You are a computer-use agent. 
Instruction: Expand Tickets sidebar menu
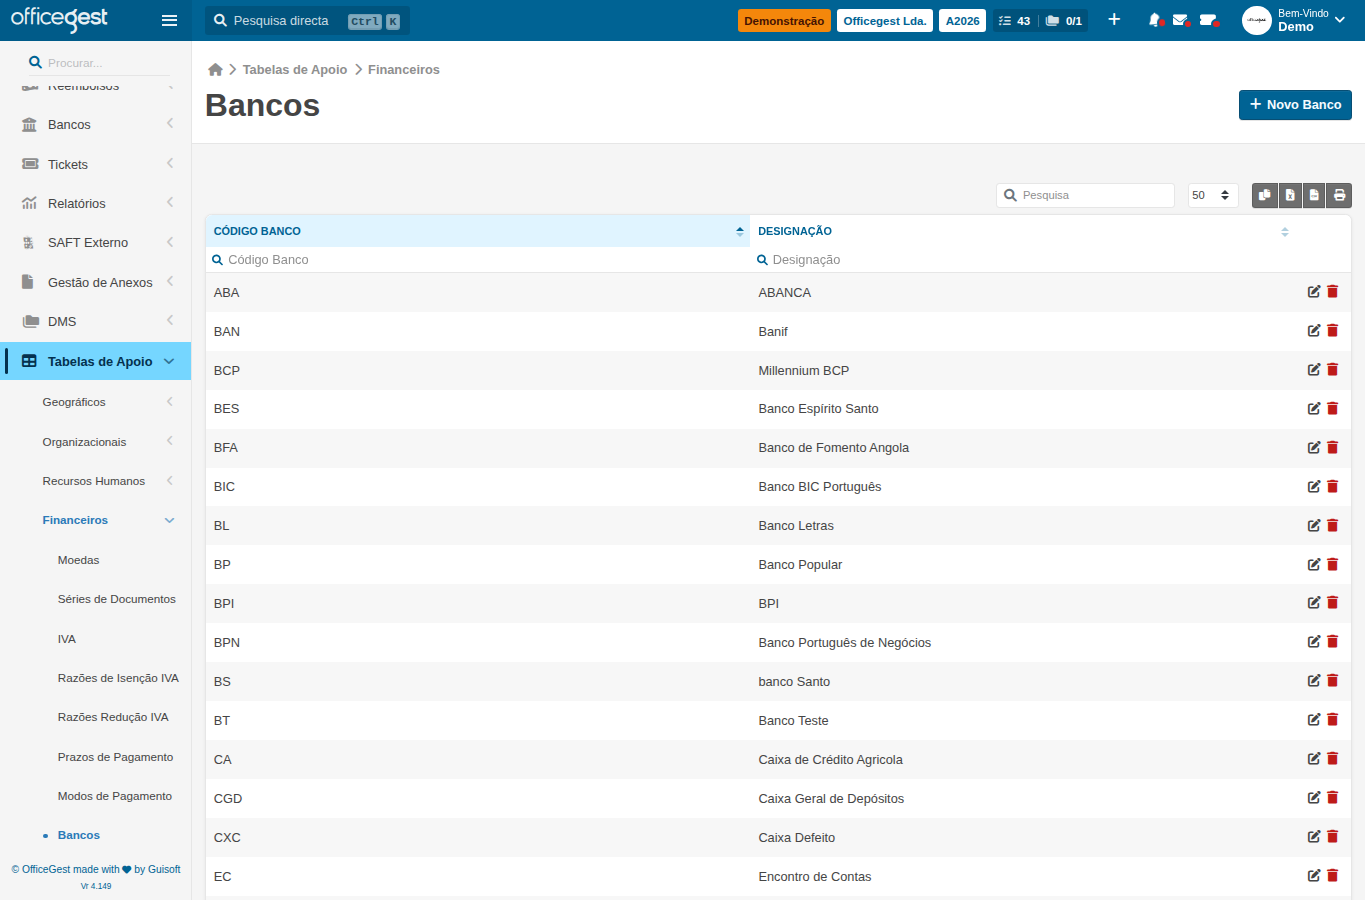(96, 164)
